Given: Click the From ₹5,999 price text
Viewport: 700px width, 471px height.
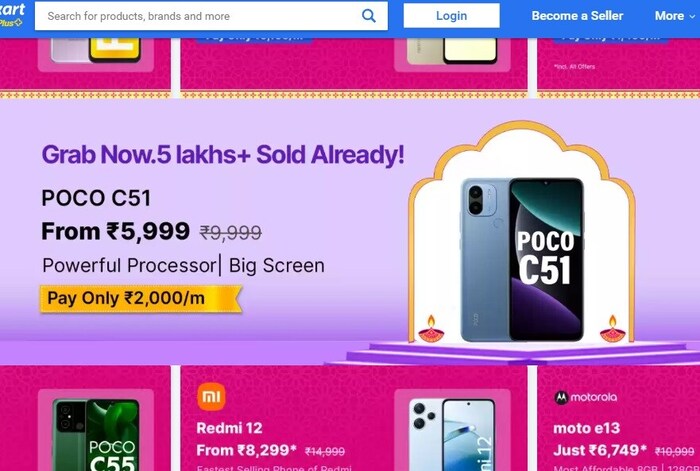Looking at the screenshot, I should 115,231.
